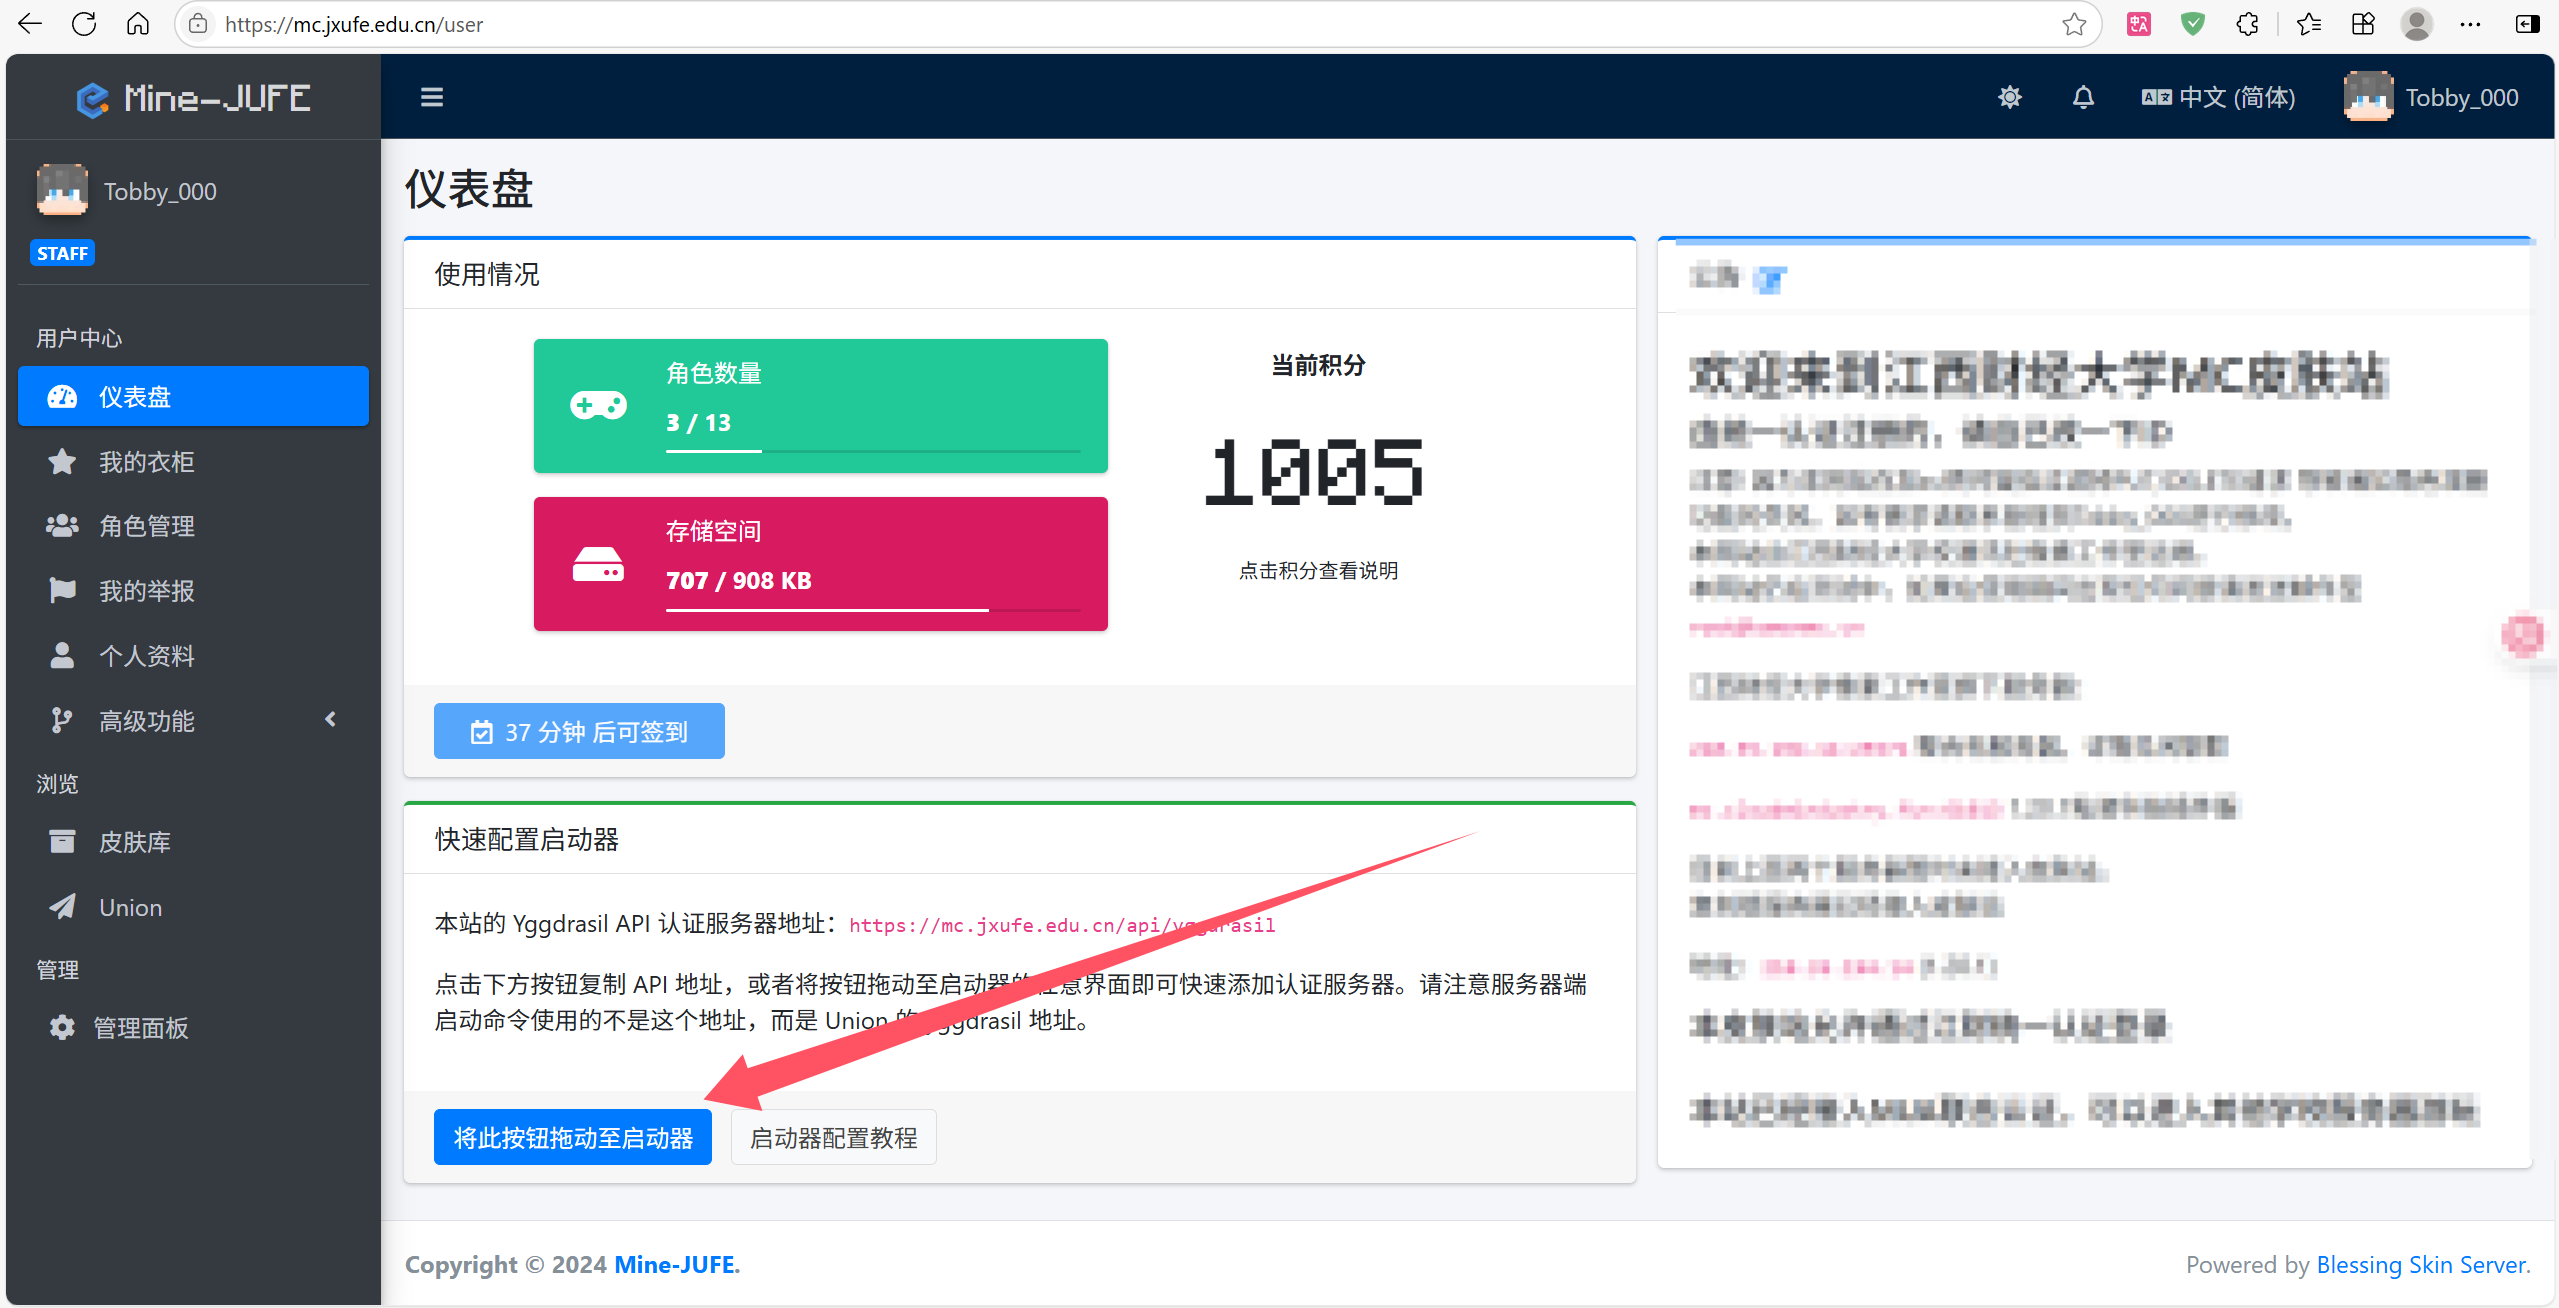Screen dimensions: 2559x1308
Task: Click the 仪表盘 dashboard gauge icon
Action: (x=62, y=396)
